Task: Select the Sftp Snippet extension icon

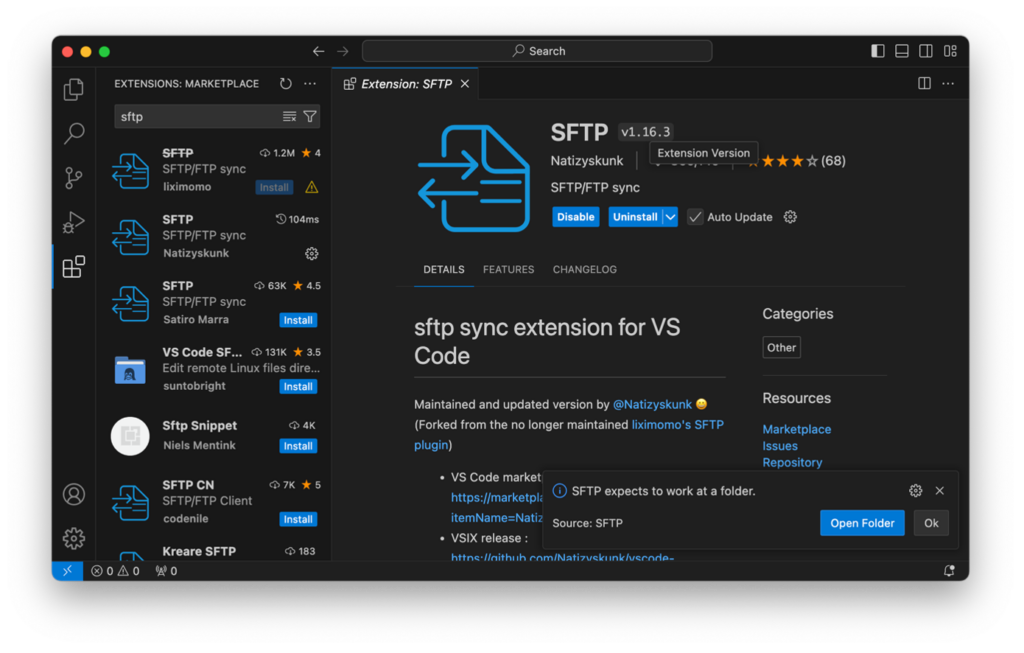Action: [x=131, y=436]
